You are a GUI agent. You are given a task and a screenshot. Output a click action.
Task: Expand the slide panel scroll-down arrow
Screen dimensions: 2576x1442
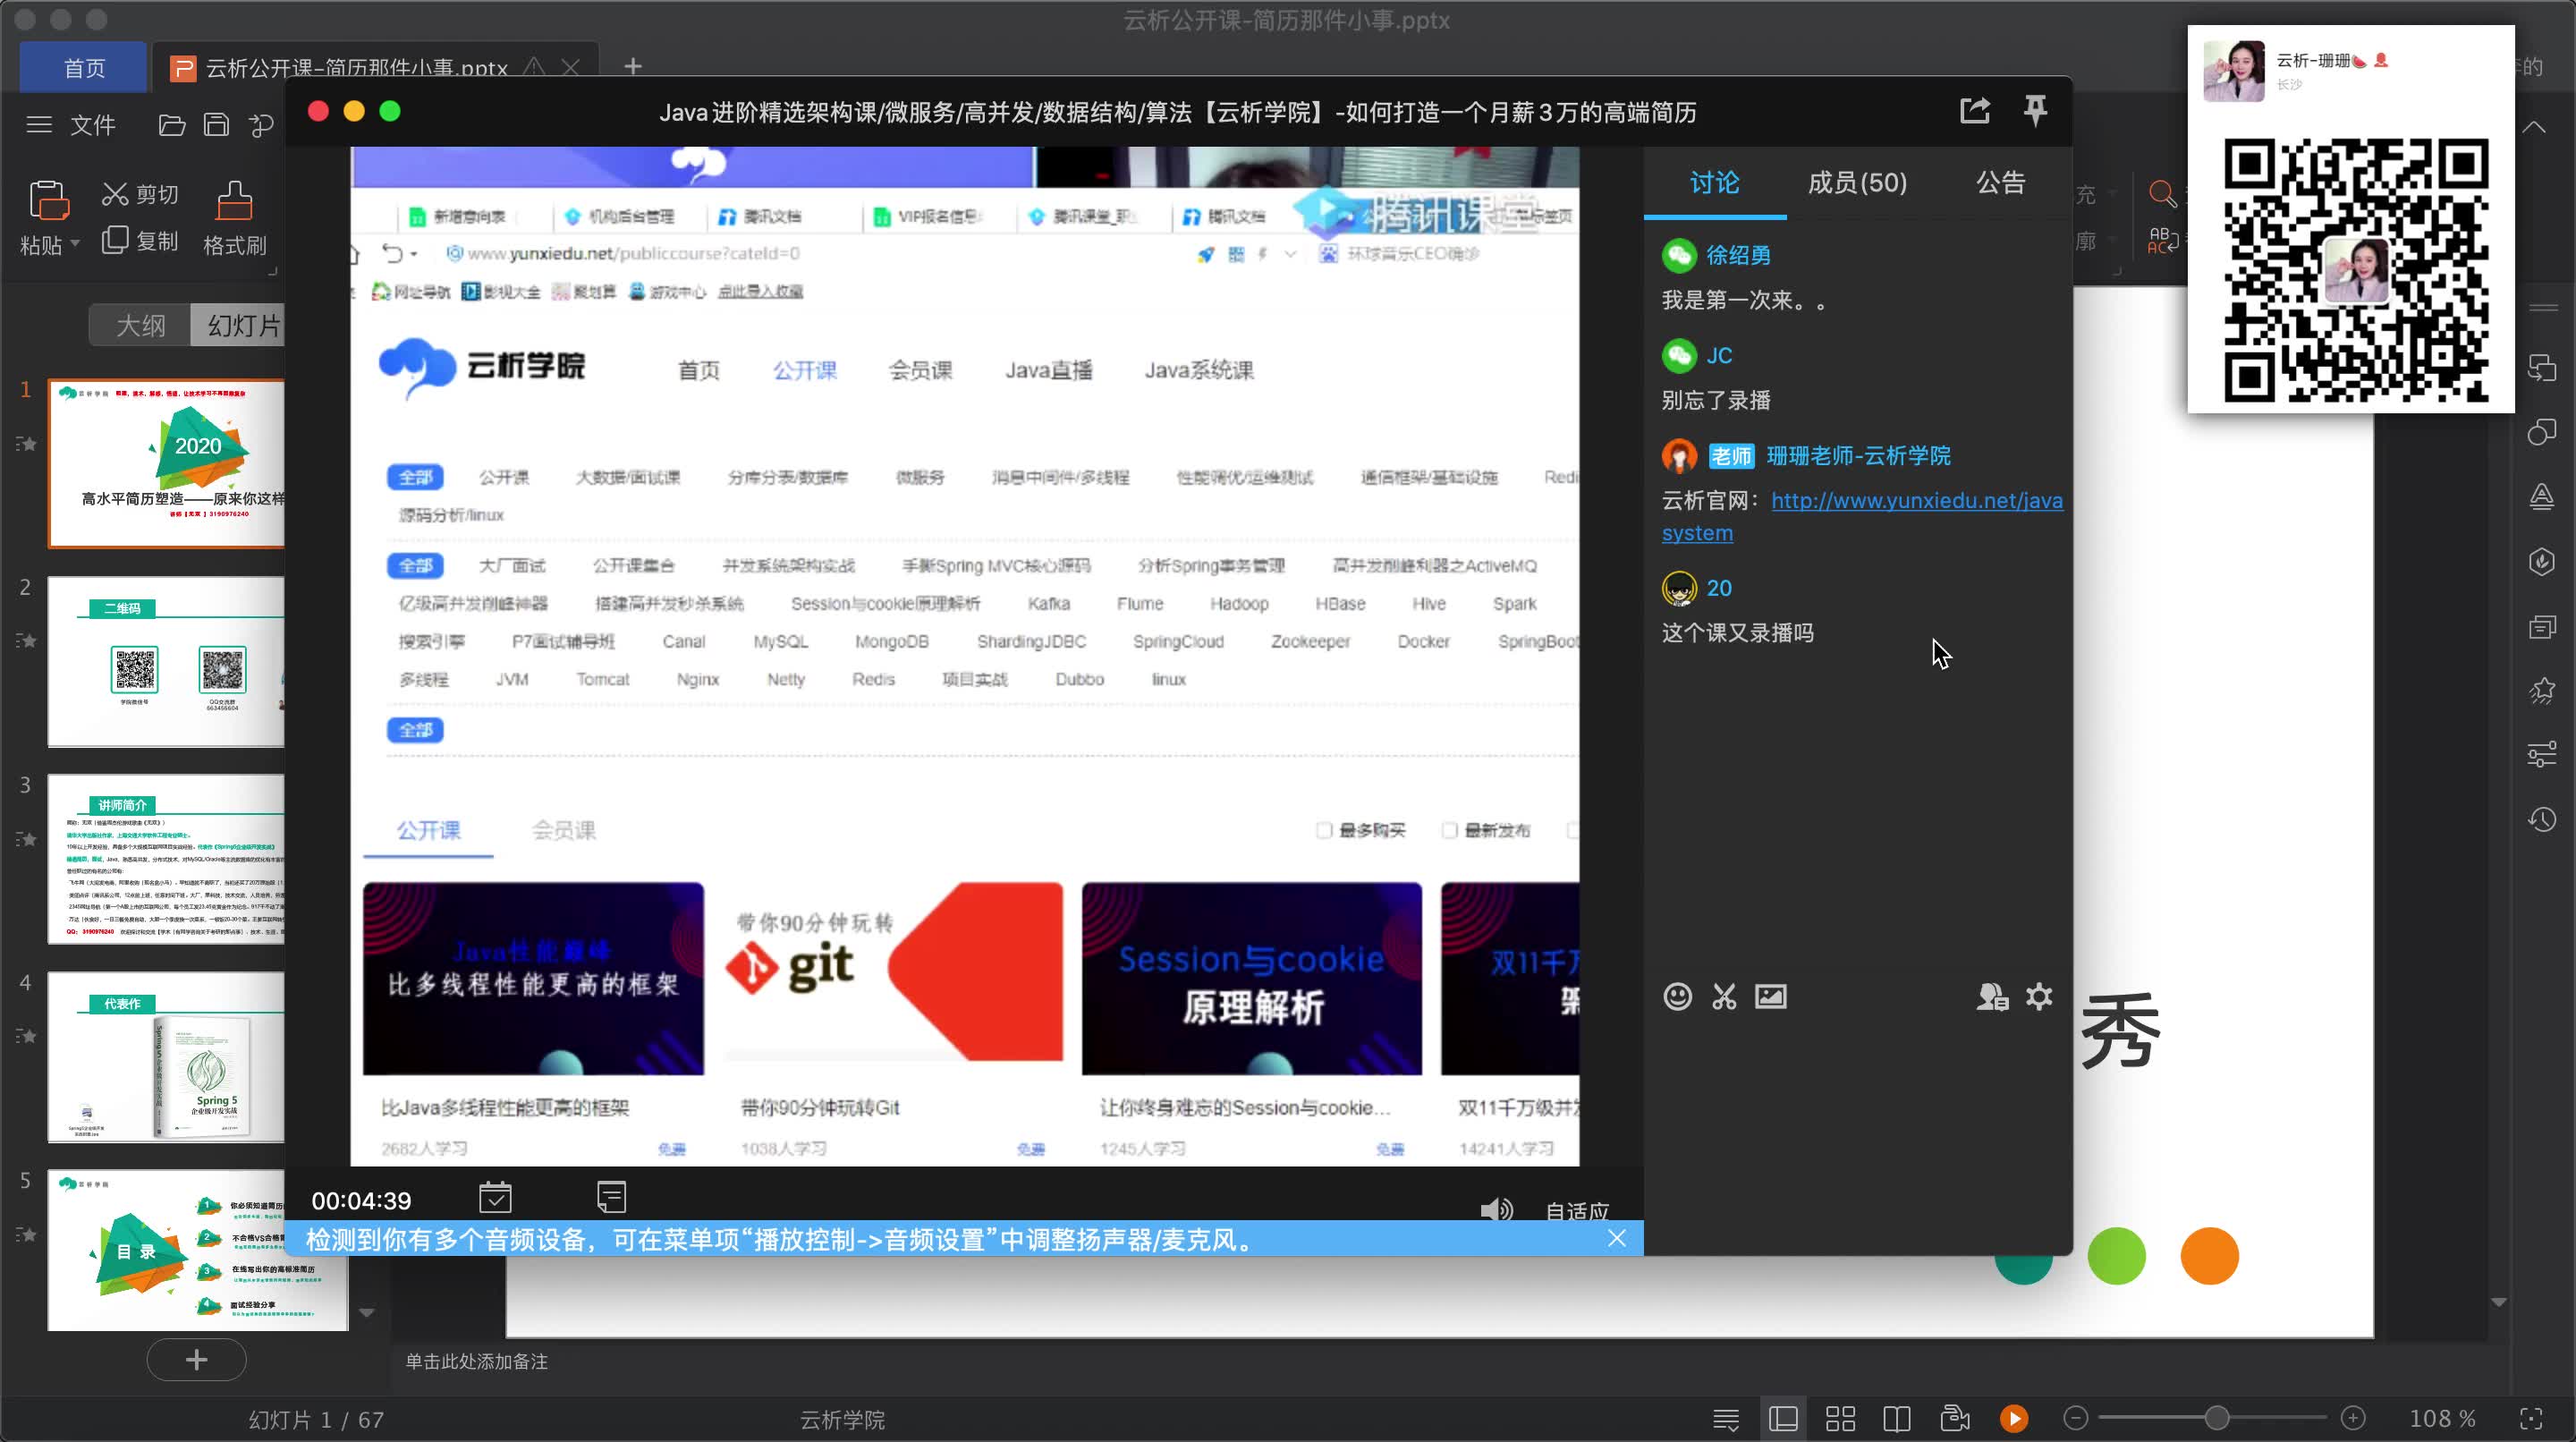point(367,1313)
